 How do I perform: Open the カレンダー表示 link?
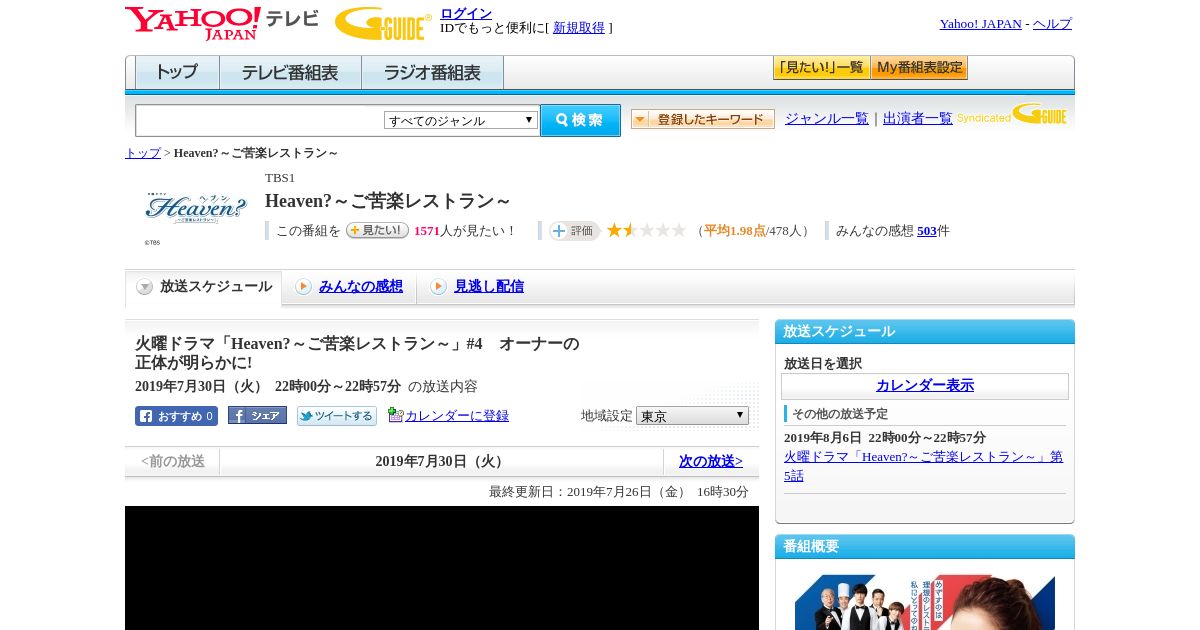925,385
